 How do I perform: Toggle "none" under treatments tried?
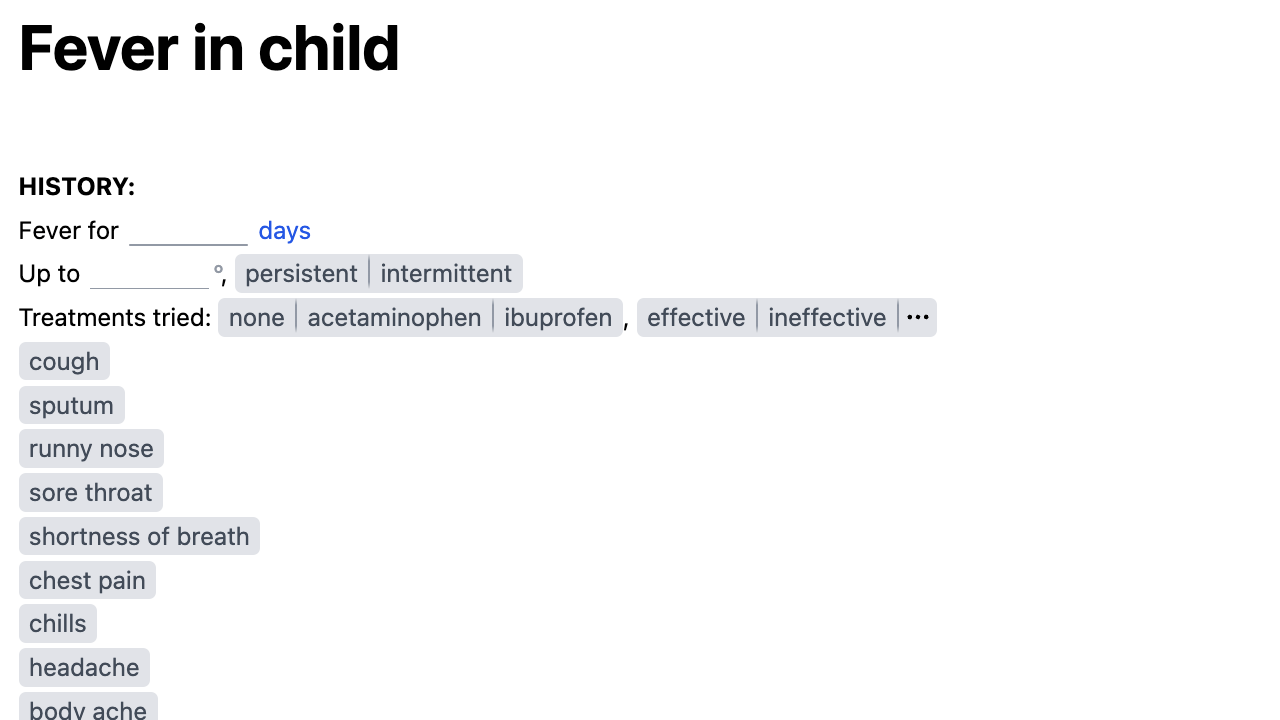tap(256, 317)
